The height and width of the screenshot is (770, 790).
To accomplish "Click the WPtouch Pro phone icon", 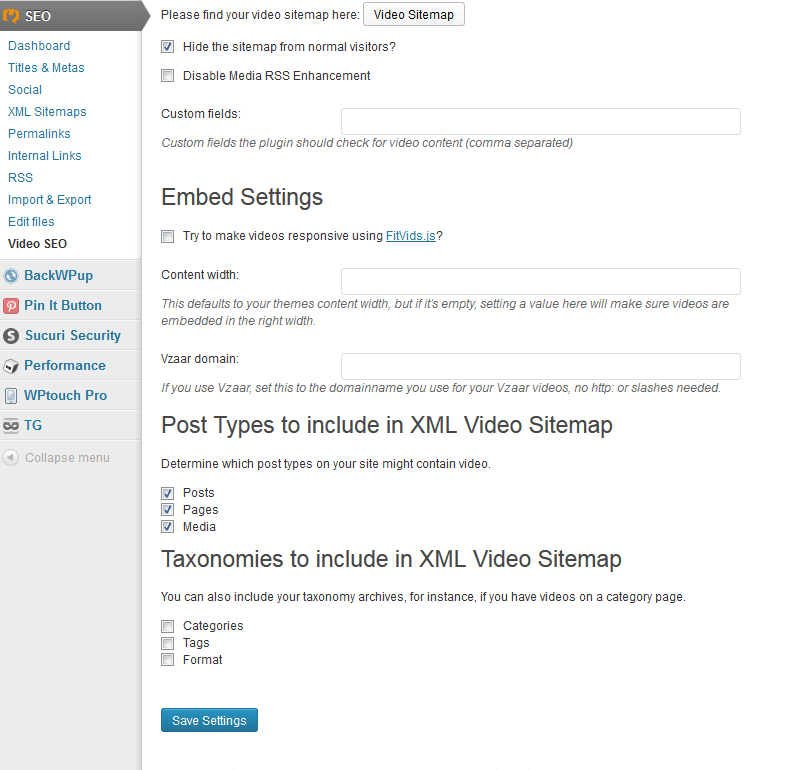I will pos(11,396).
